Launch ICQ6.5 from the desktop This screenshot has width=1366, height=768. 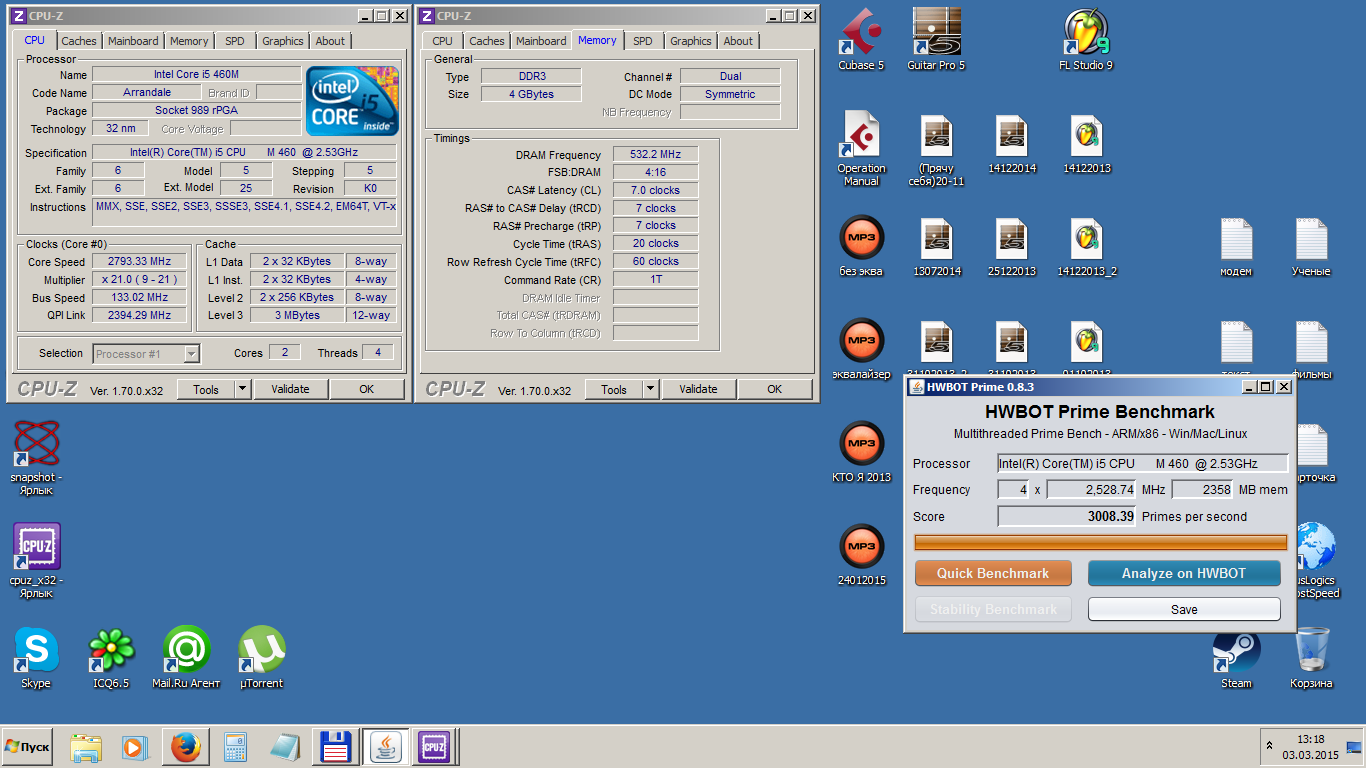(x=111, y=657)
